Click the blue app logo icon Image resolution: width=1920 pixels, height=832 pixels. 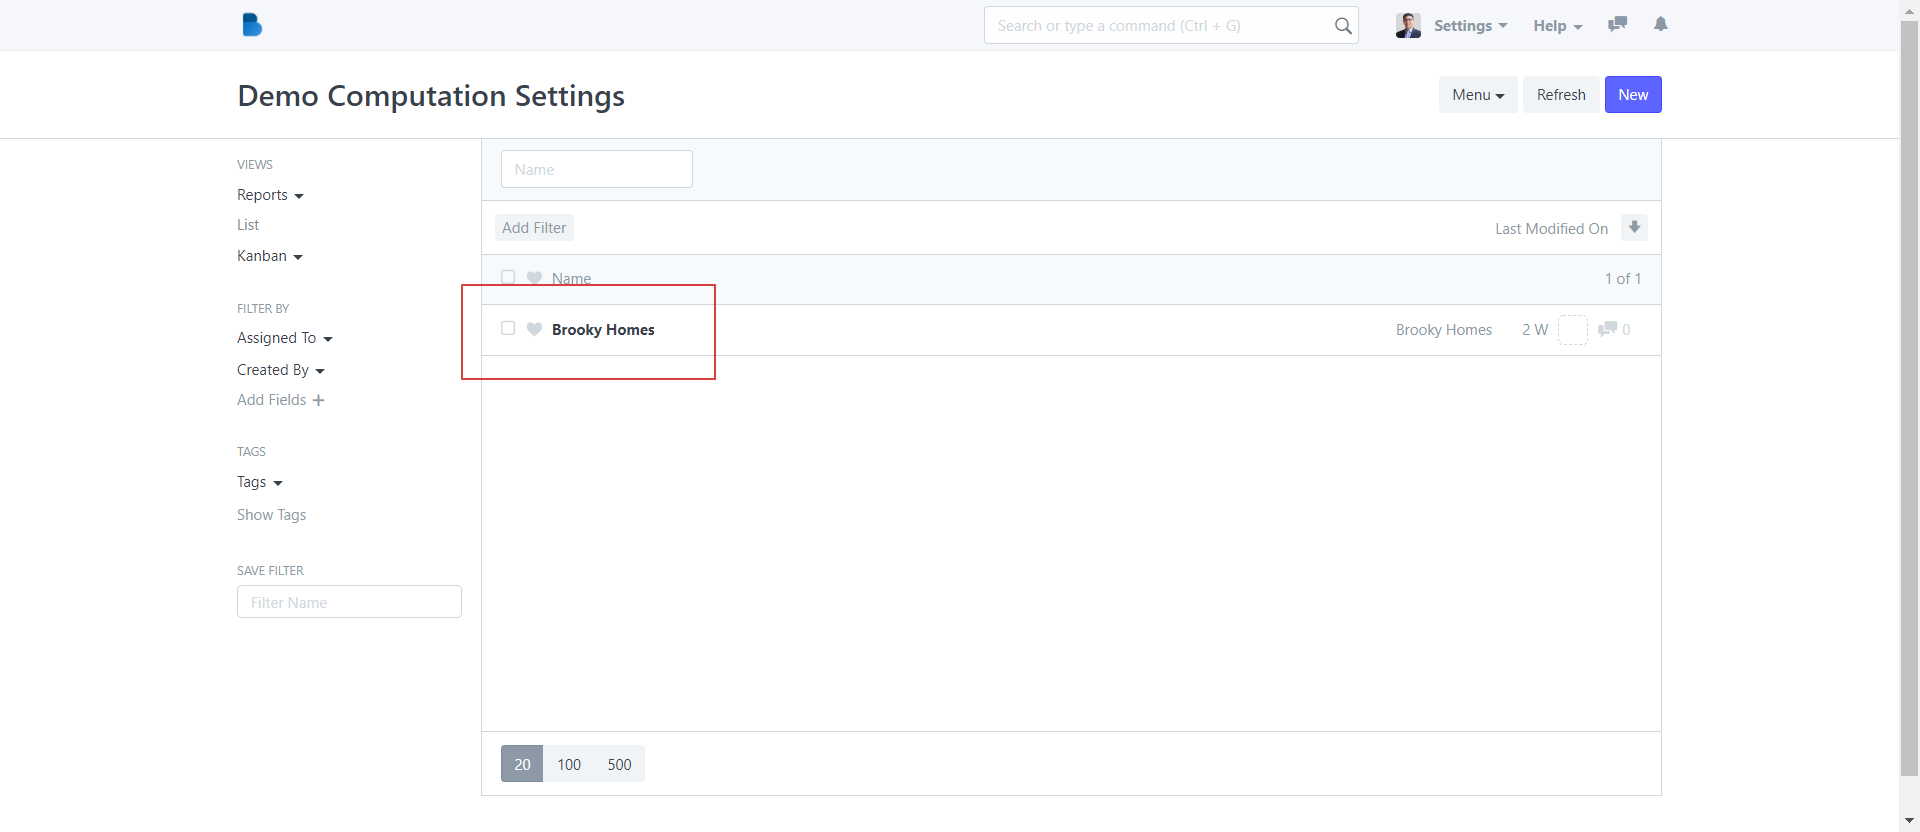pos(252,25)
